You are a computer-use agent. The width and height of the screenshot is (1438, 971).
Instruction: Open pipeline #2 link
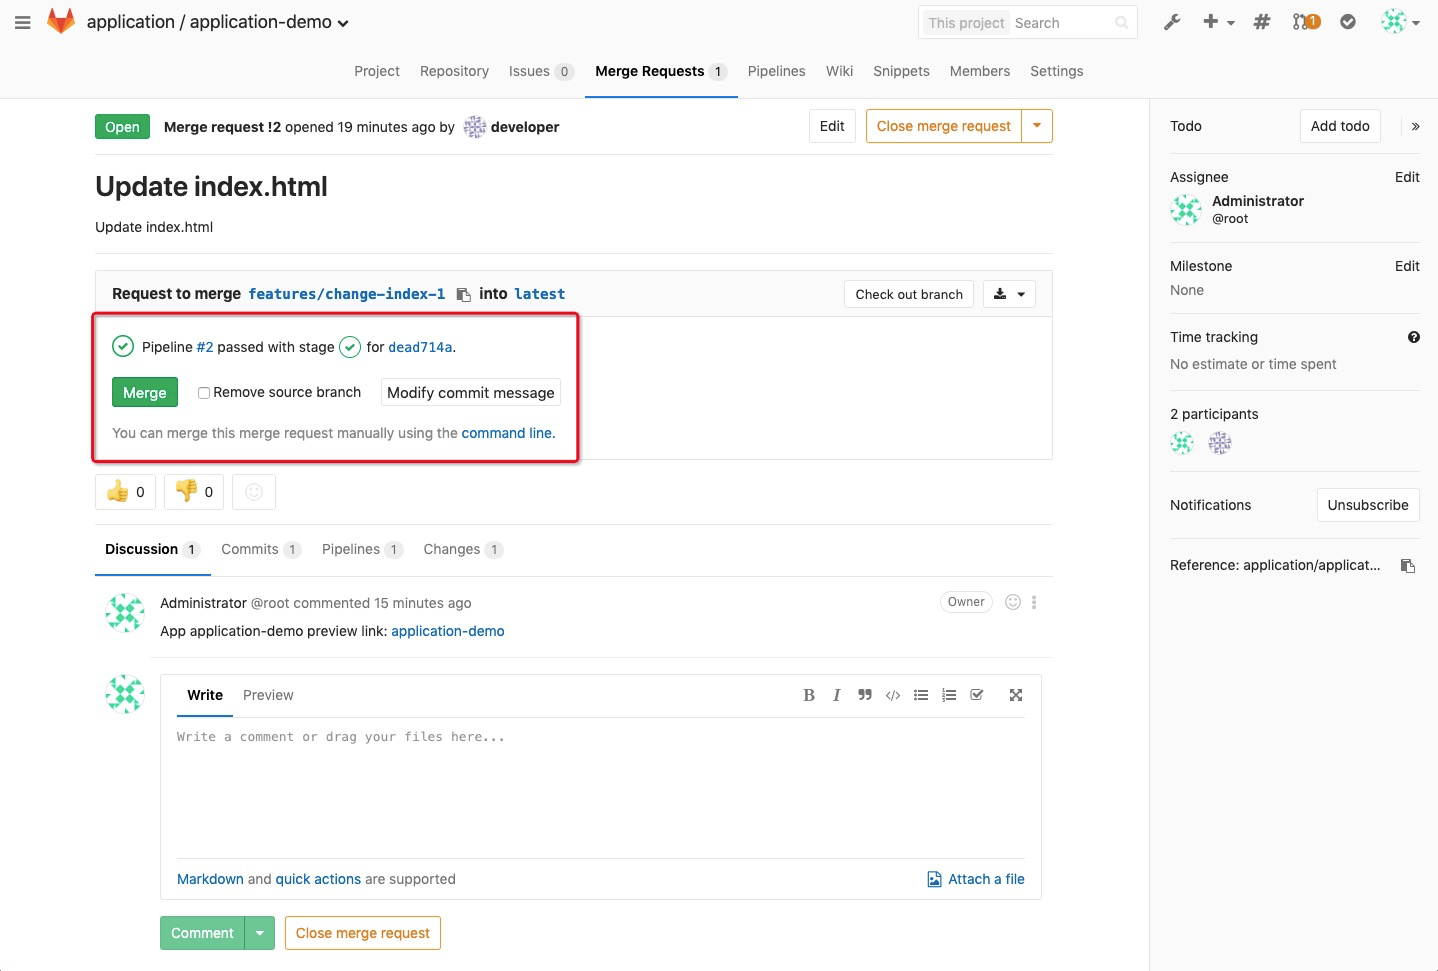(x=205, y=347)
